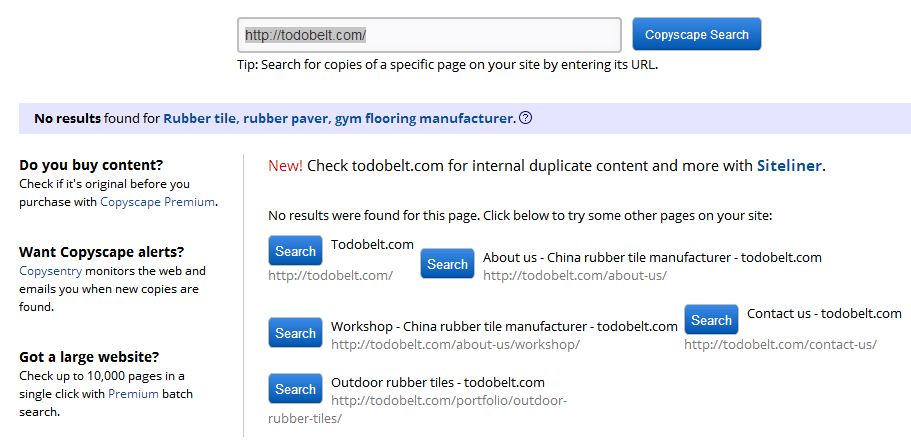Click the http://todobelt.com/about-us/workshop/ URL text
Screen dimensions: 911x444
coord(456,344)
